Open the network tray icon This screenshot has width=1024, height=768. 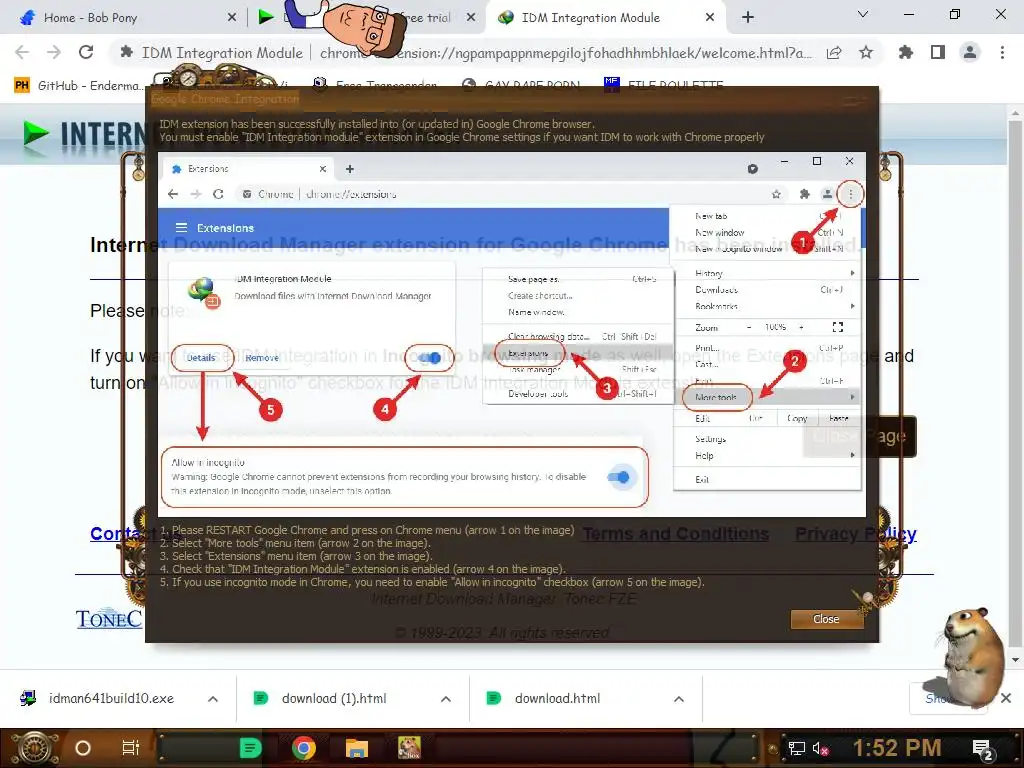[797, 748]
